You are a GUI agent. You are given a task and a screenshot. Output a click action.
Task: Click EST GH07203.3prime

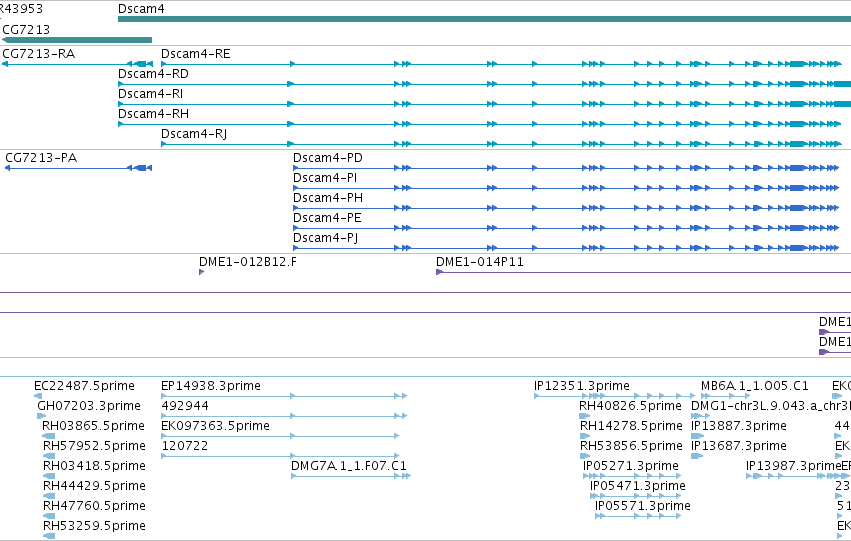[x=89, y=406]
